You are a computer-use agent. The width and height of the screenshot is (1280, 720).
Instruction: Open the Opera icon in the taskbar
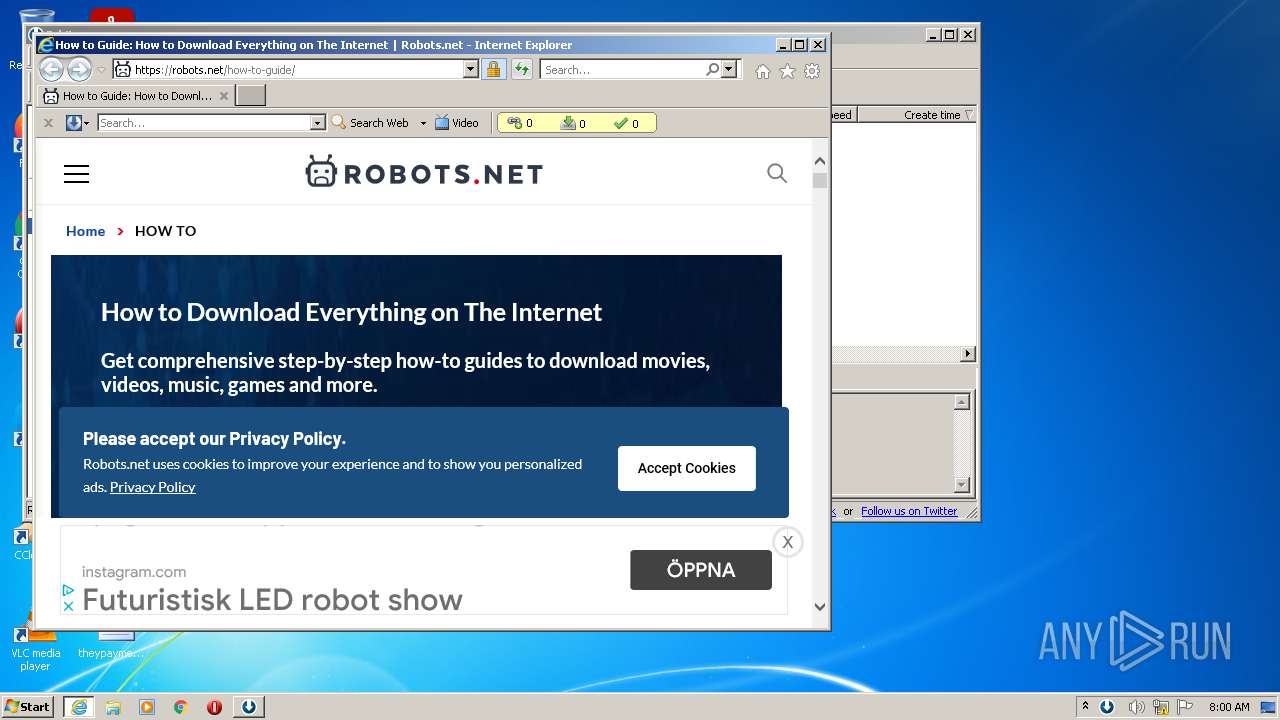214,707
